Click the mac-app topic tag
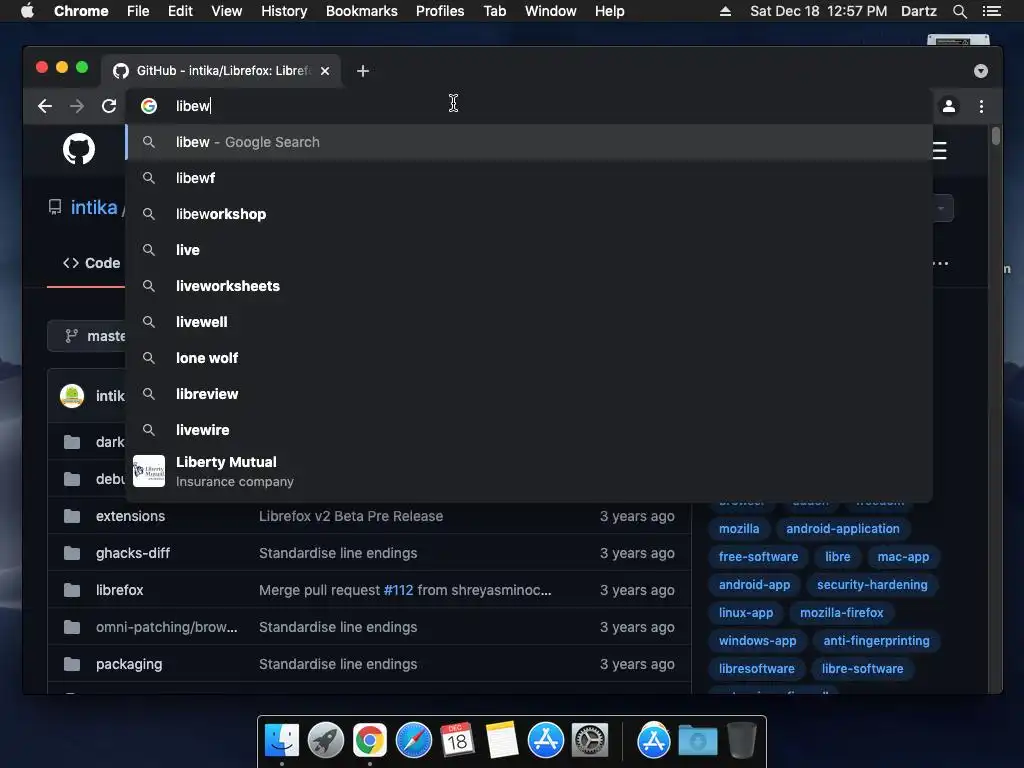1024x768 pixels. (903, 556)
